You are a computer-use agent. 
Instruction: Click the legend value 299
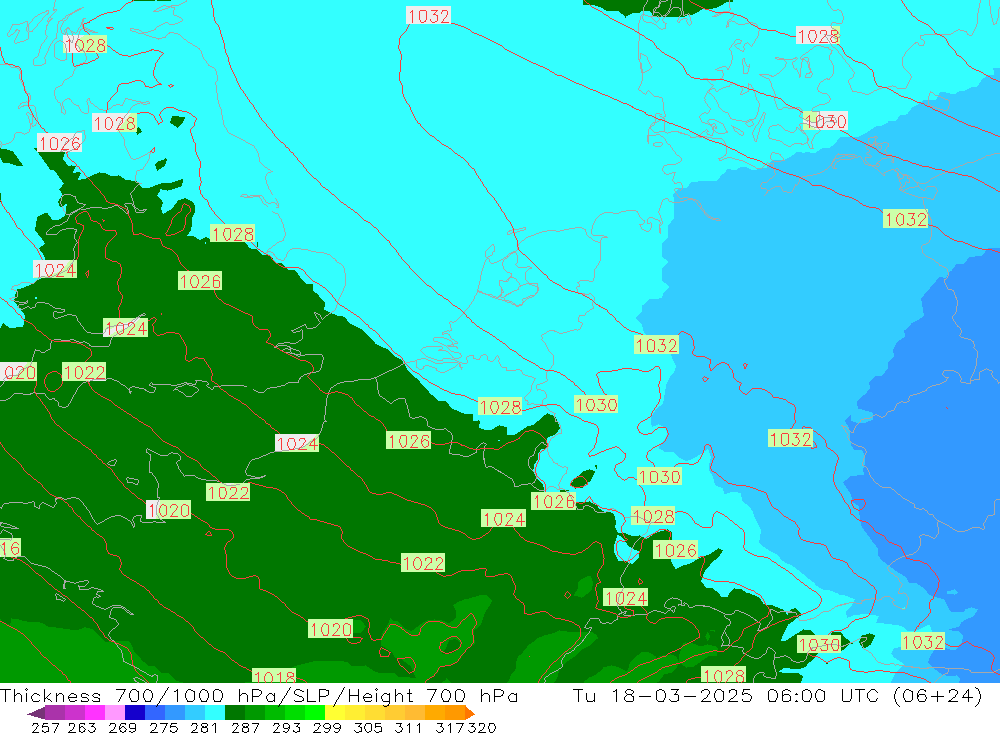[327, 727]
